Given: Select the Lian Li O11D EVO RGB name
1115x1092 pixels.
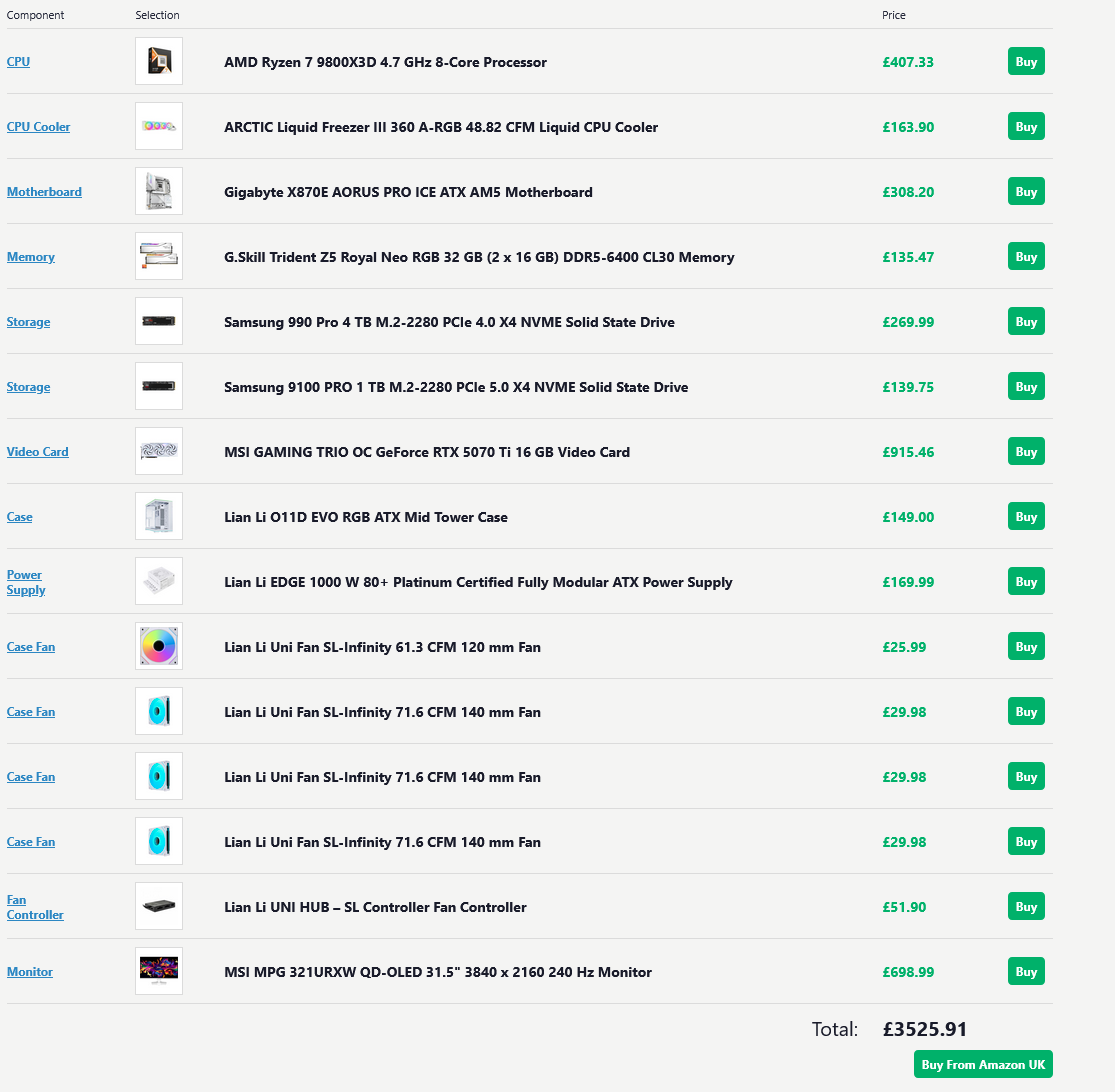Looking at the screenshot, I should coord(366,518).
